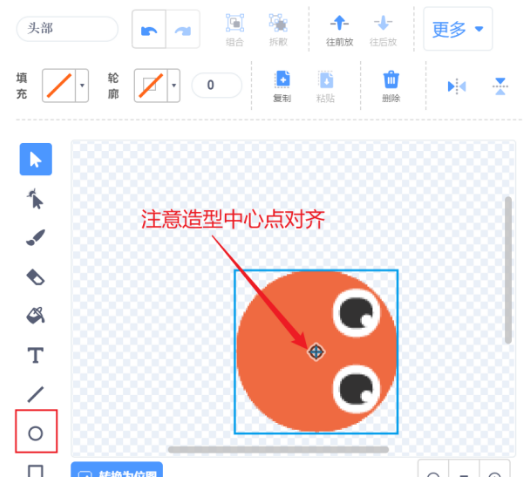This screenshot has height=478, width=531.
Task: Click the fill color swatch
Action: pos(59,85)
